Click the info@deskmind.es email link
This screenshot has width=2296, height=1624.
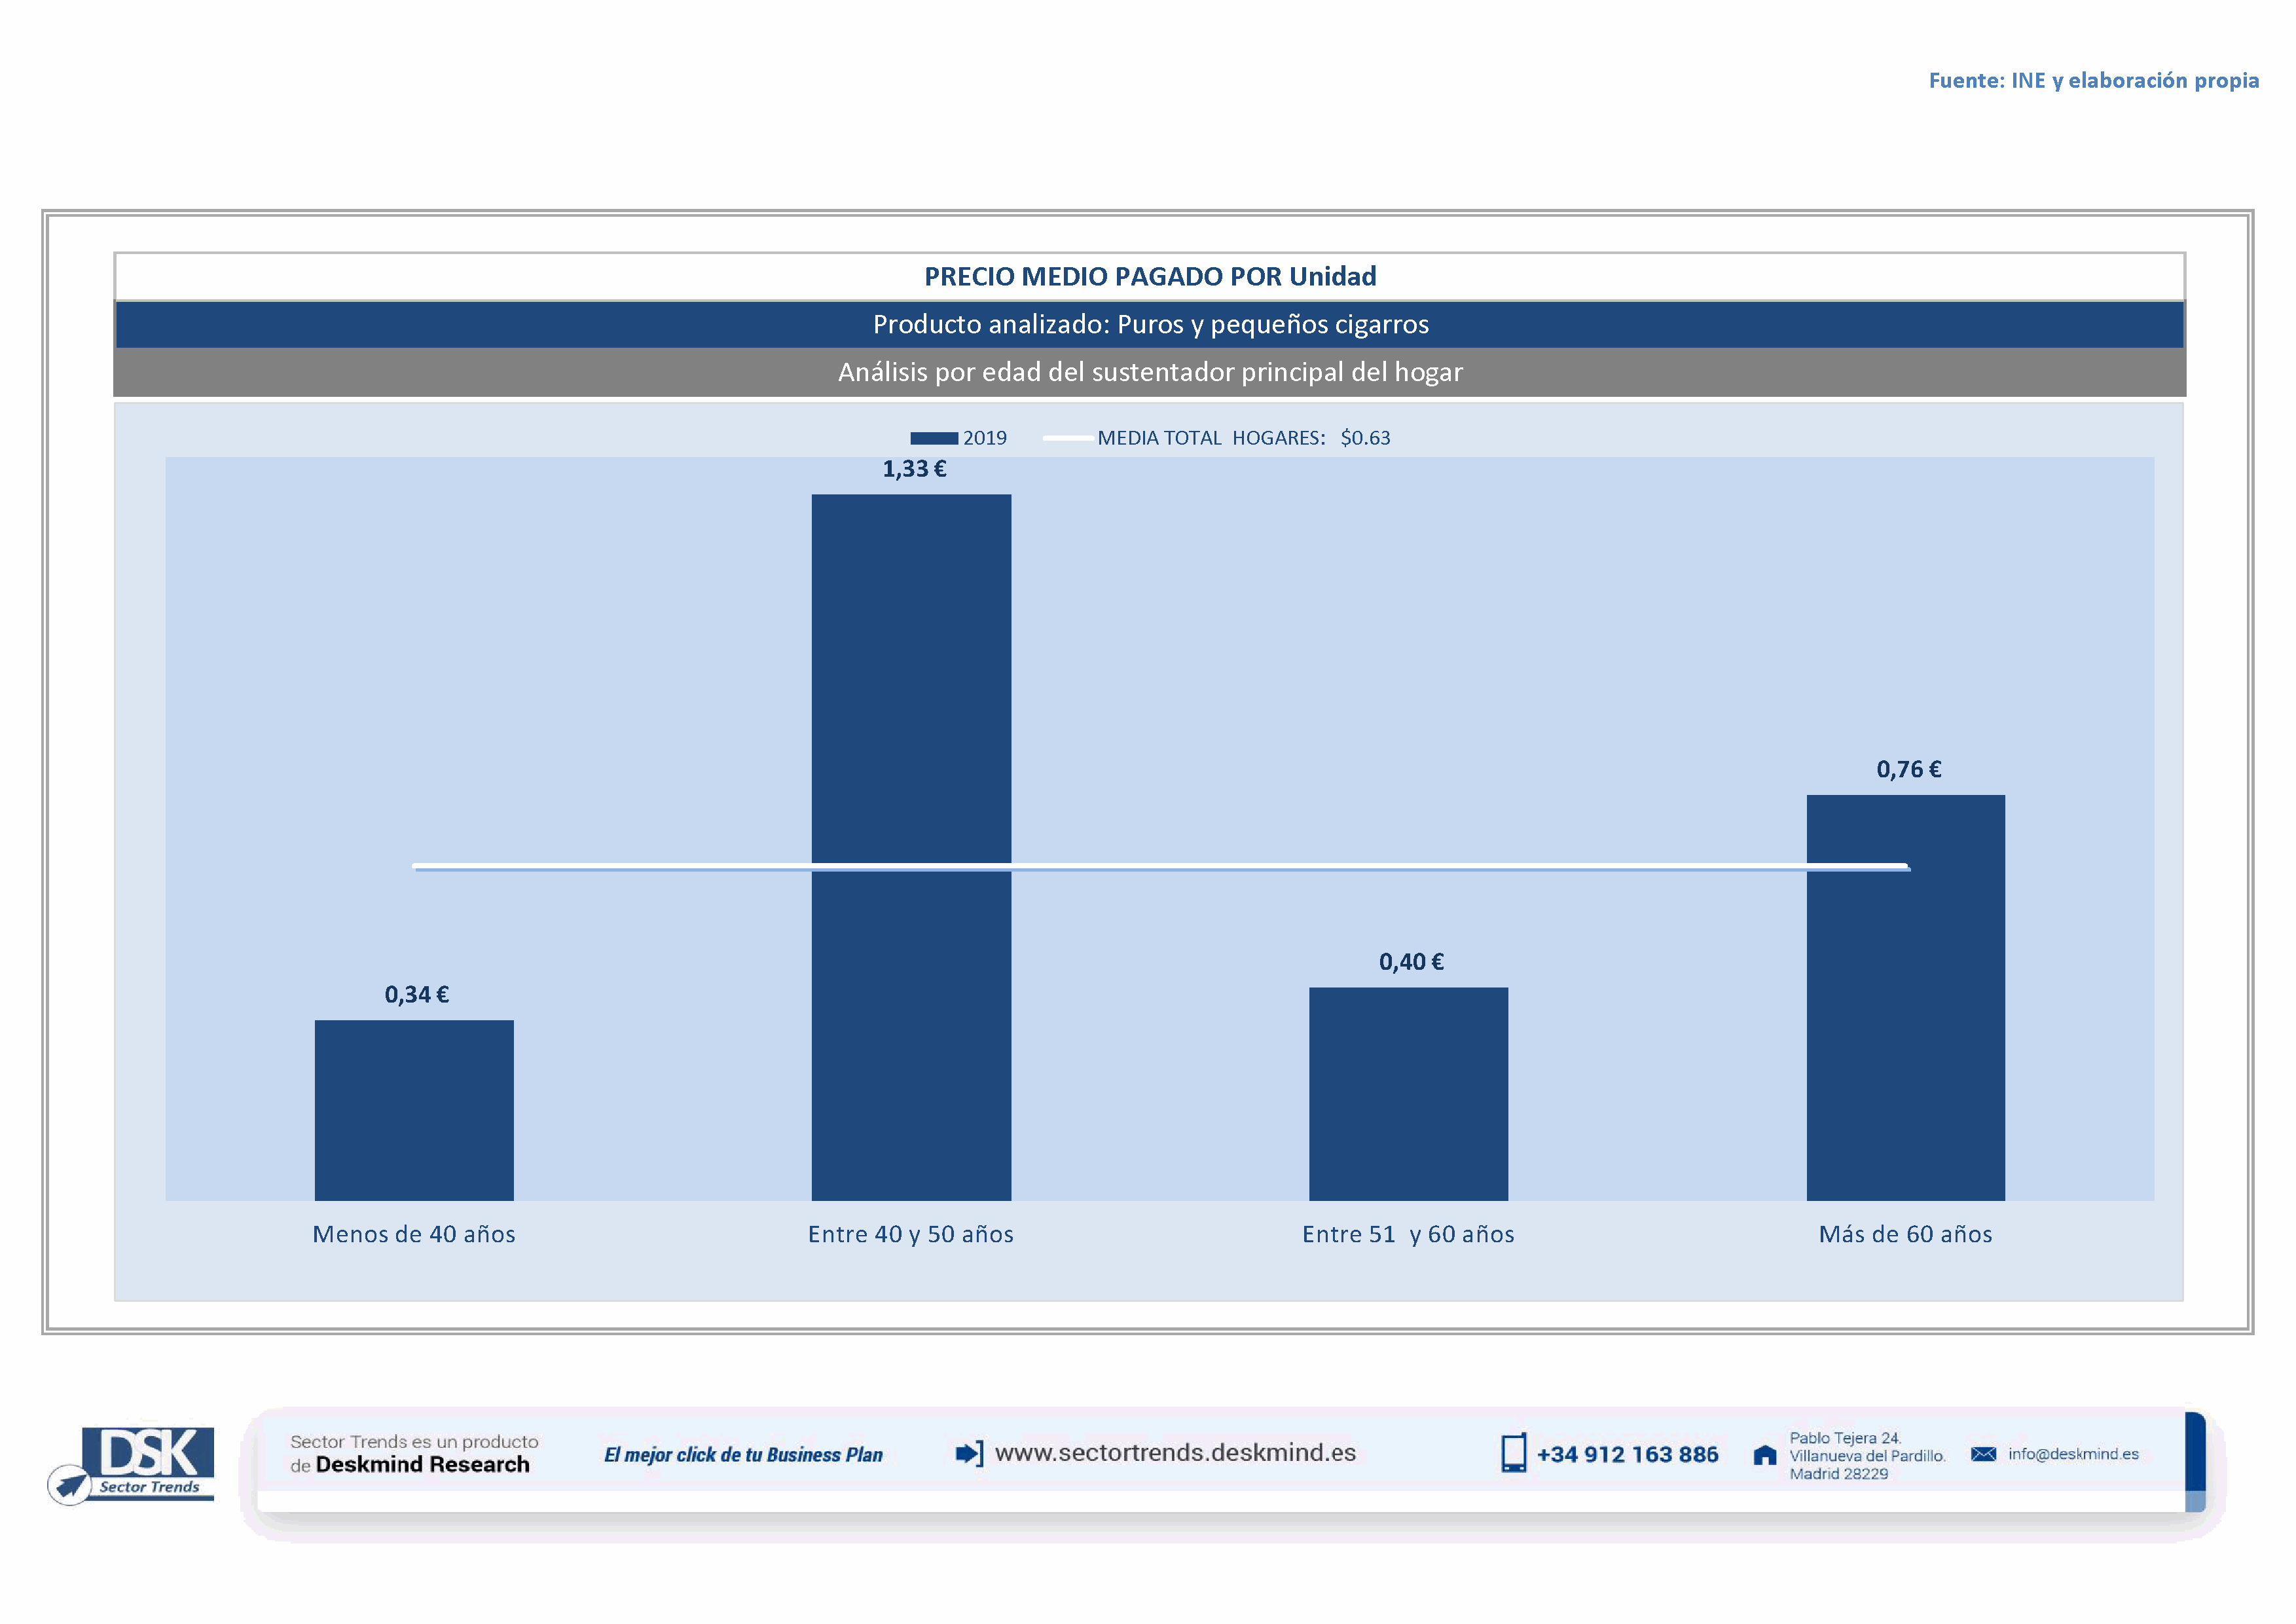click(2073, 1454)
